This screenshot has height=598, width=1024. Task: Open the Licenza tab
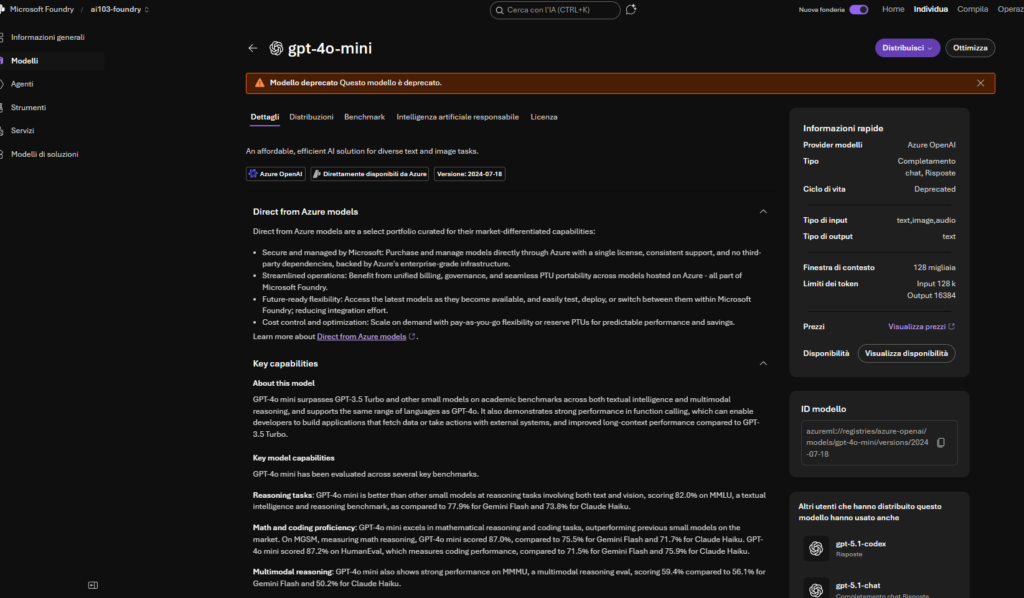tap(543, 117)
